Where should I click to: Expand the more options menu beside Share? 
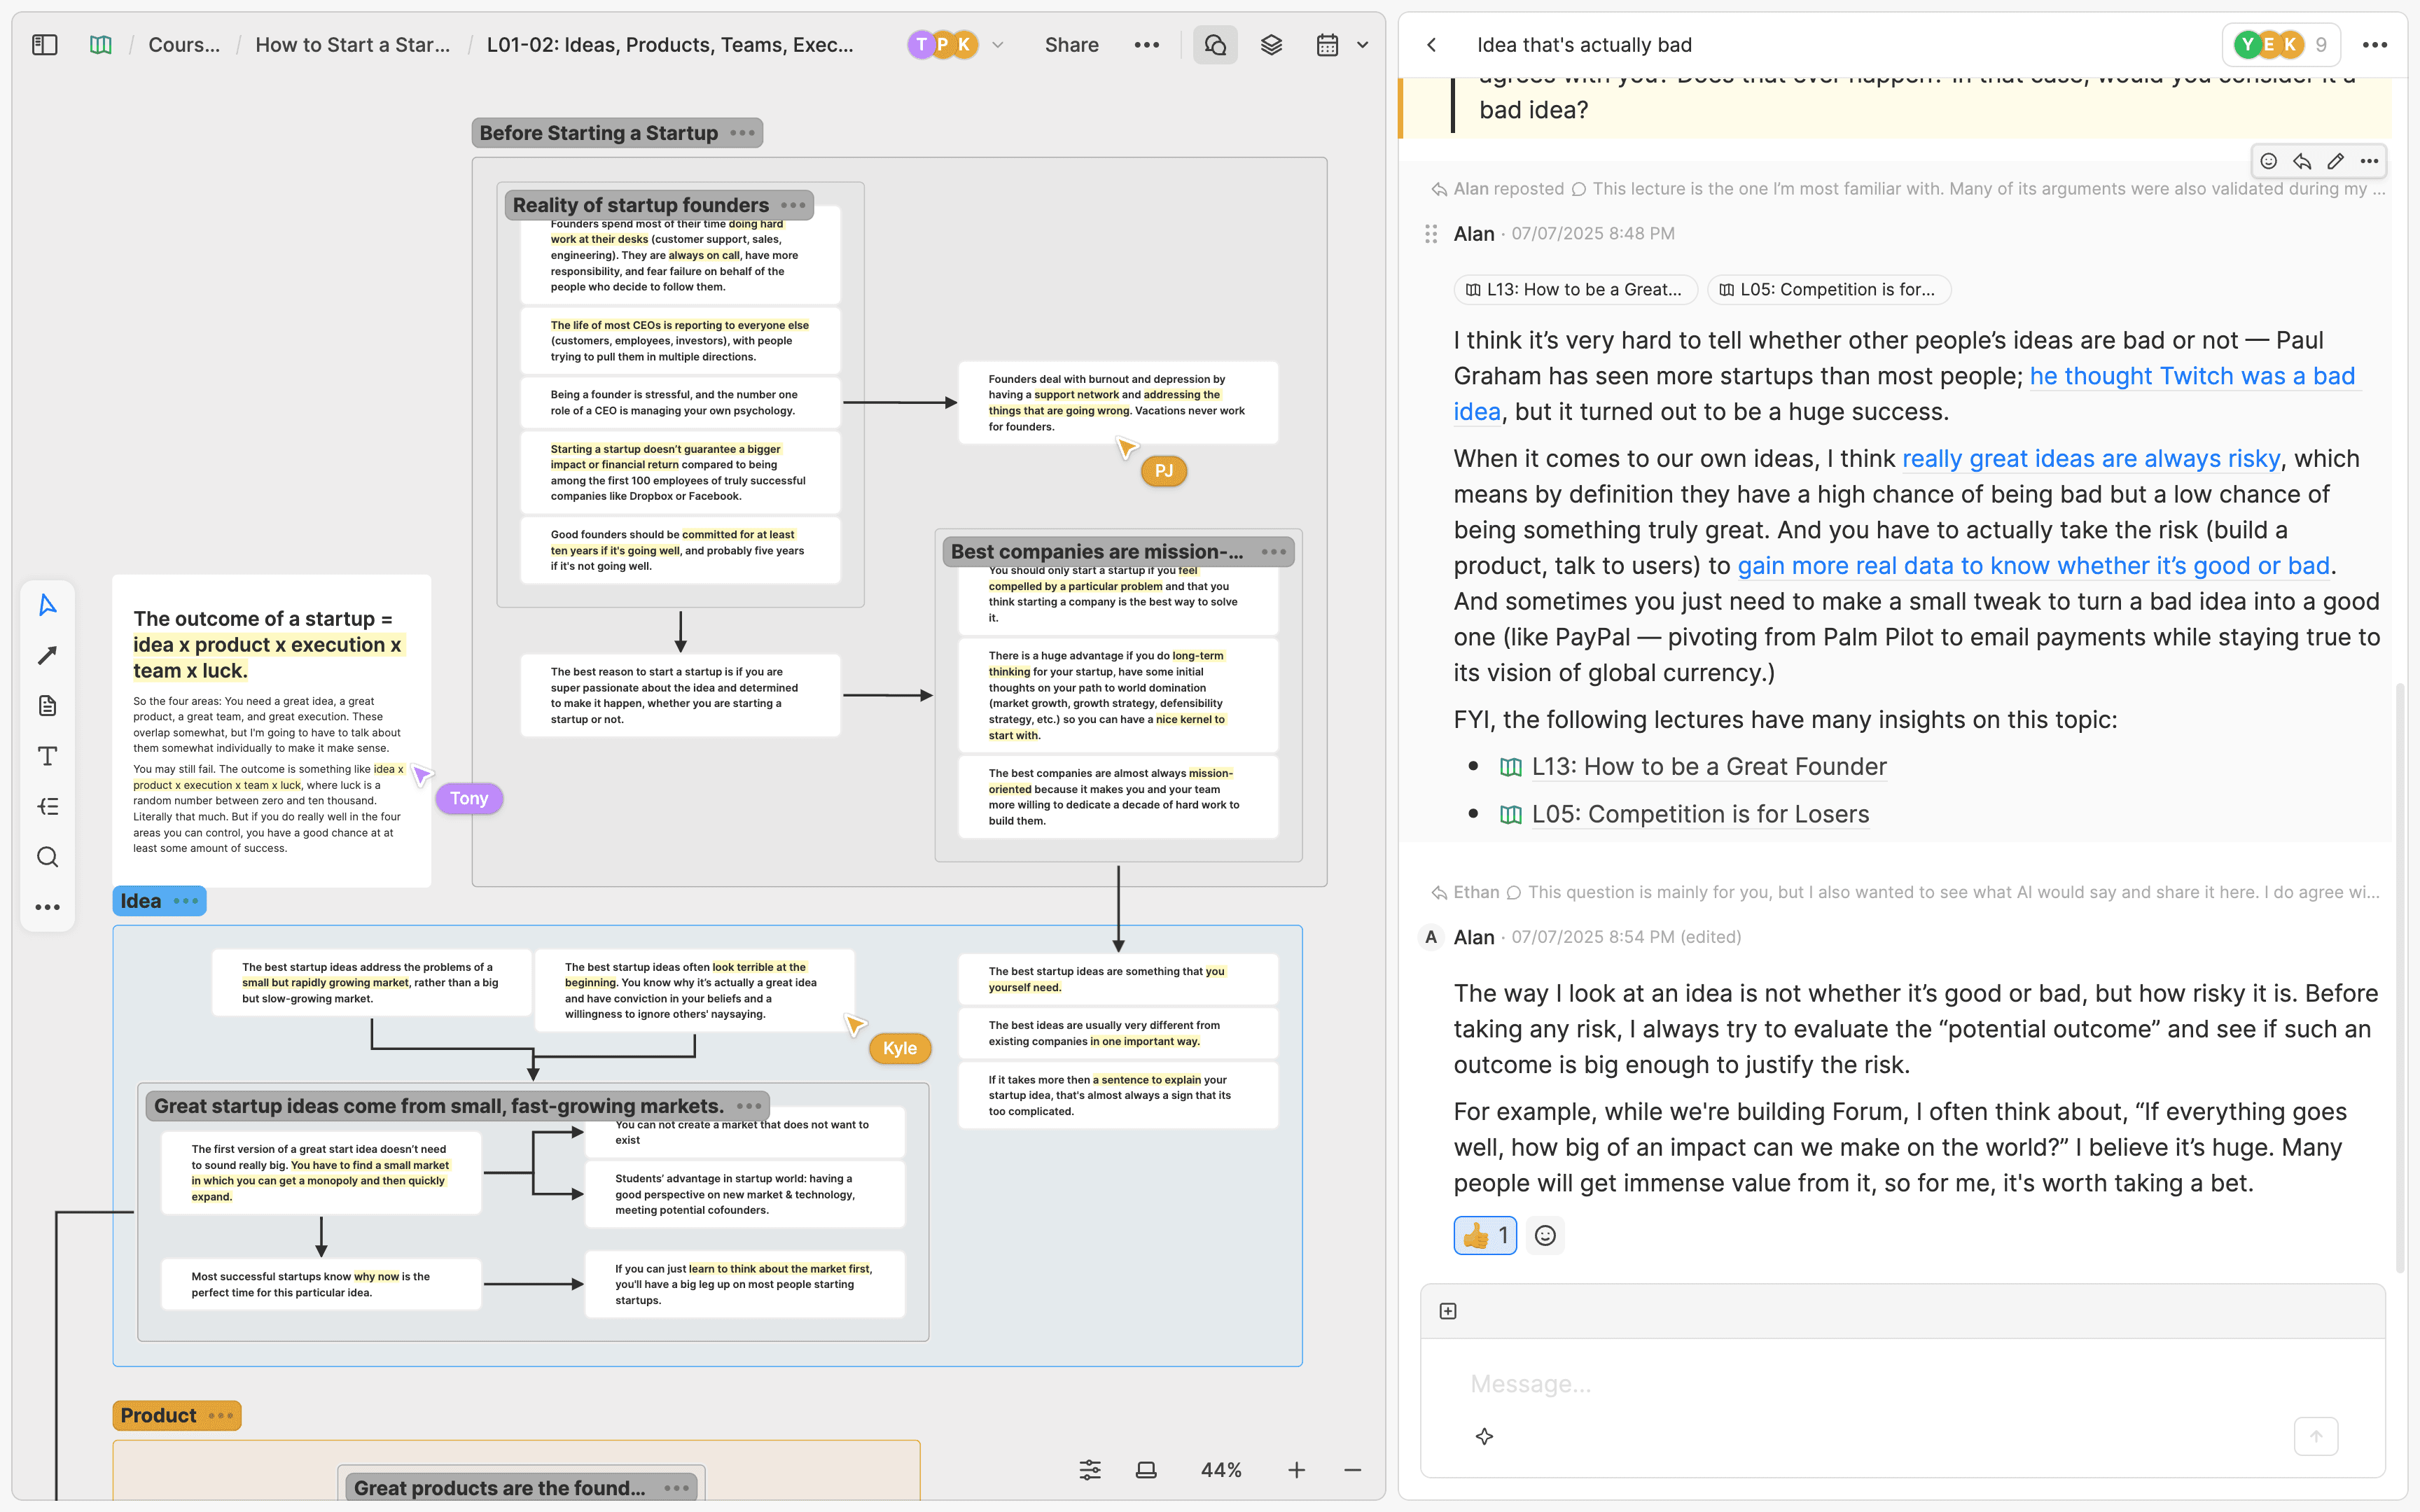[x=1147, y=44]
